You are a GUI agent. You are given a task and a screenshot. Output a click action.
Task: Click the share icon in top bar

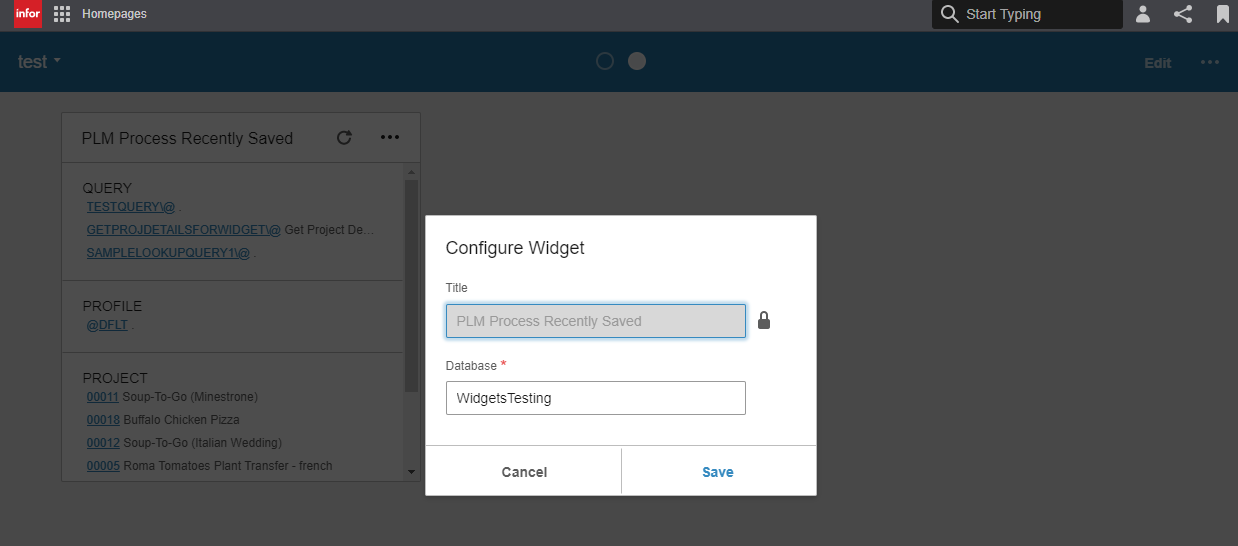pos(1183,14)
